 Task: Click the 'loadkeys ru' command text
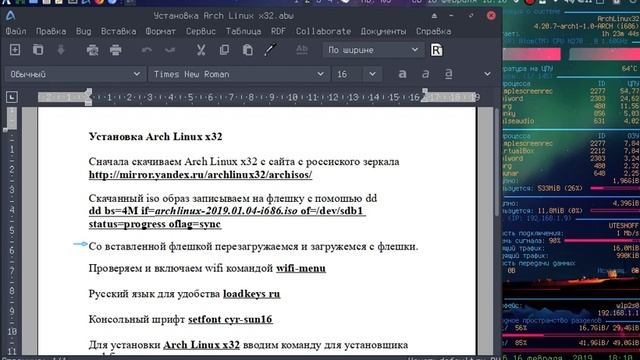click(x=251, y=294)
